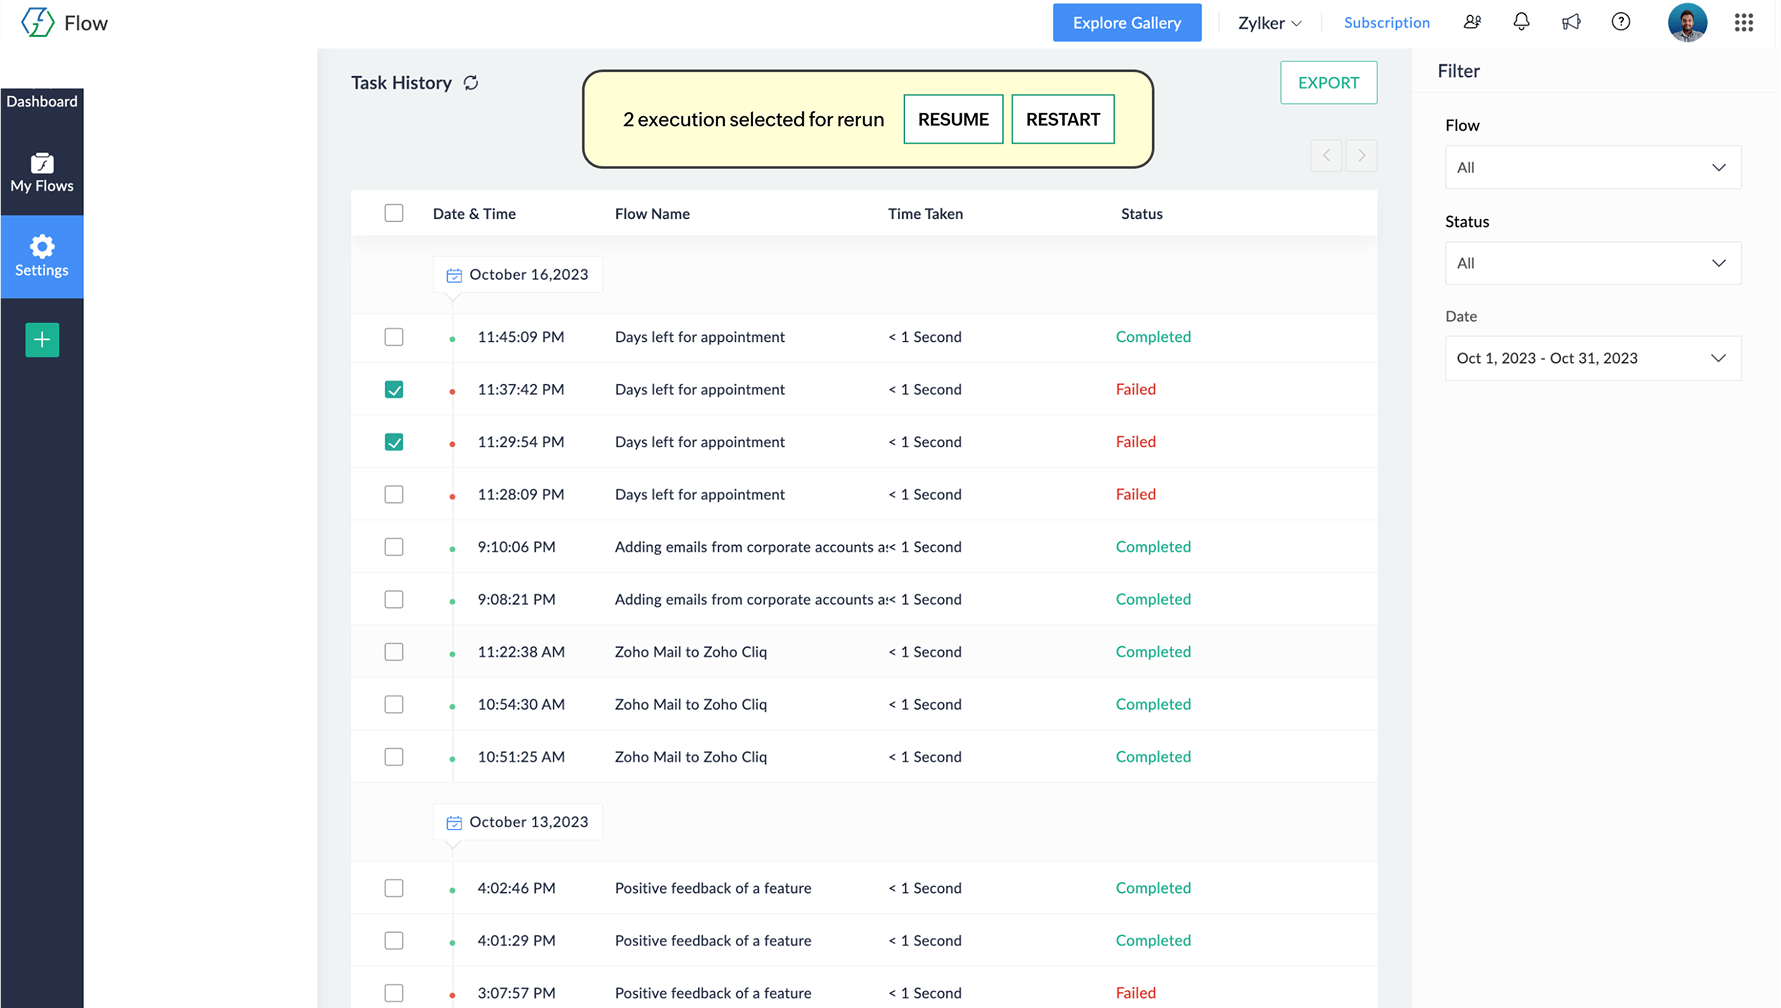Open the Date range filter dropdown
This screenshot has height=1008, width=1781.
click(1592, 358)
